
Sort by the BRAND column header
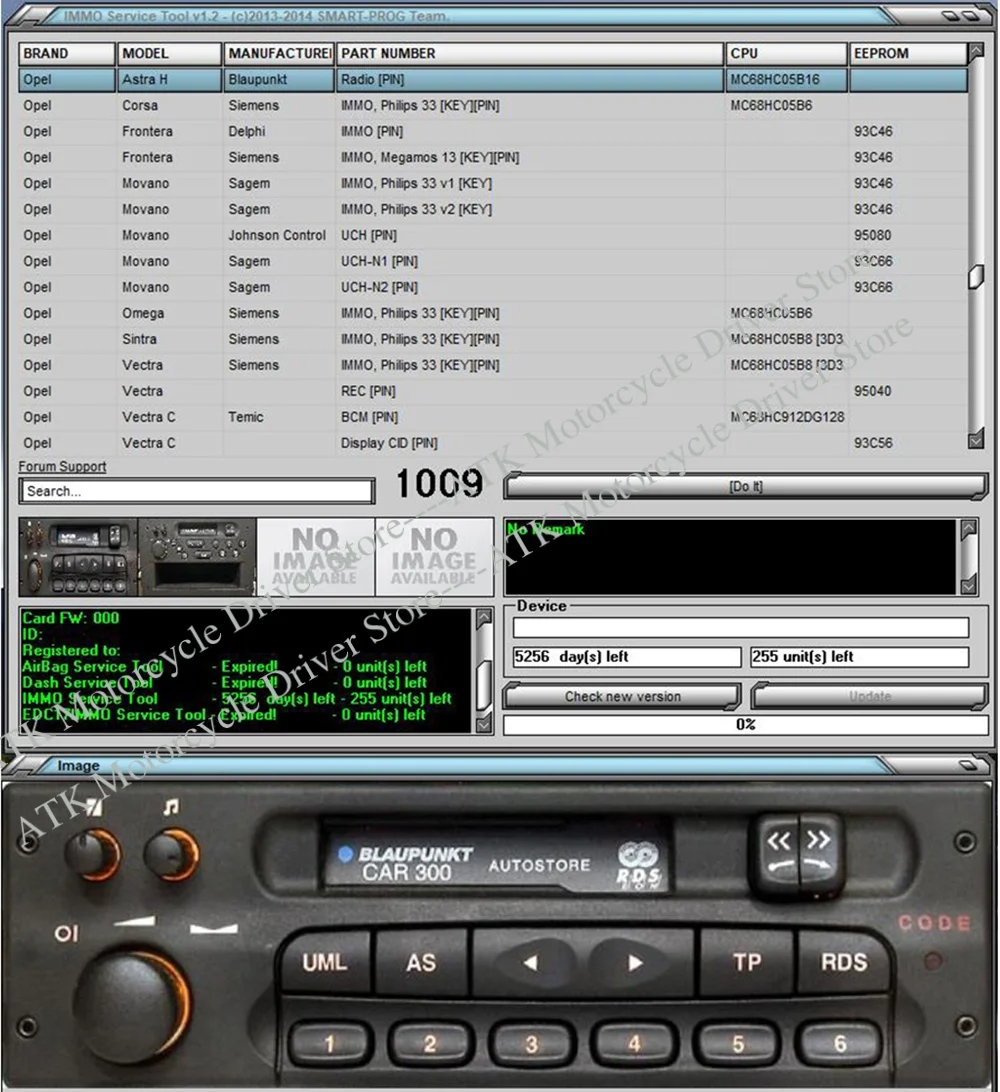click(x=67, y=54)
